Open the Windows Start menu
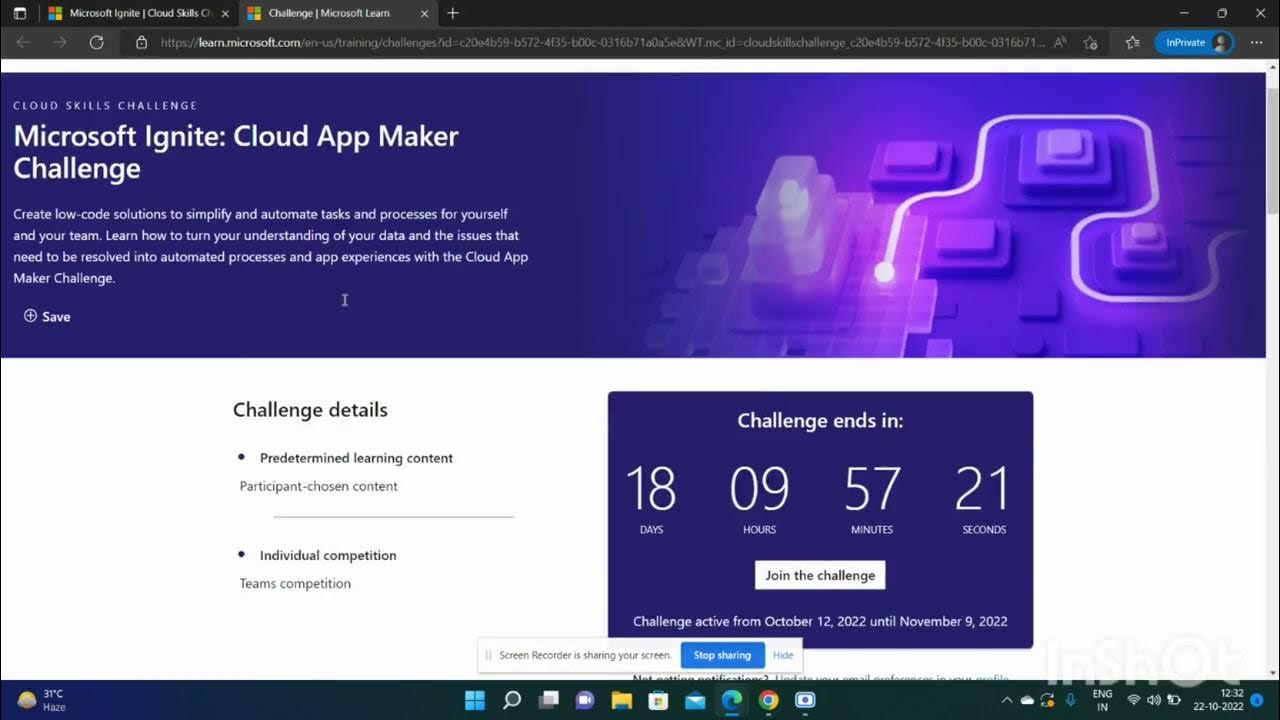This screenshot has width=1280, height=720. coord(475,699)
